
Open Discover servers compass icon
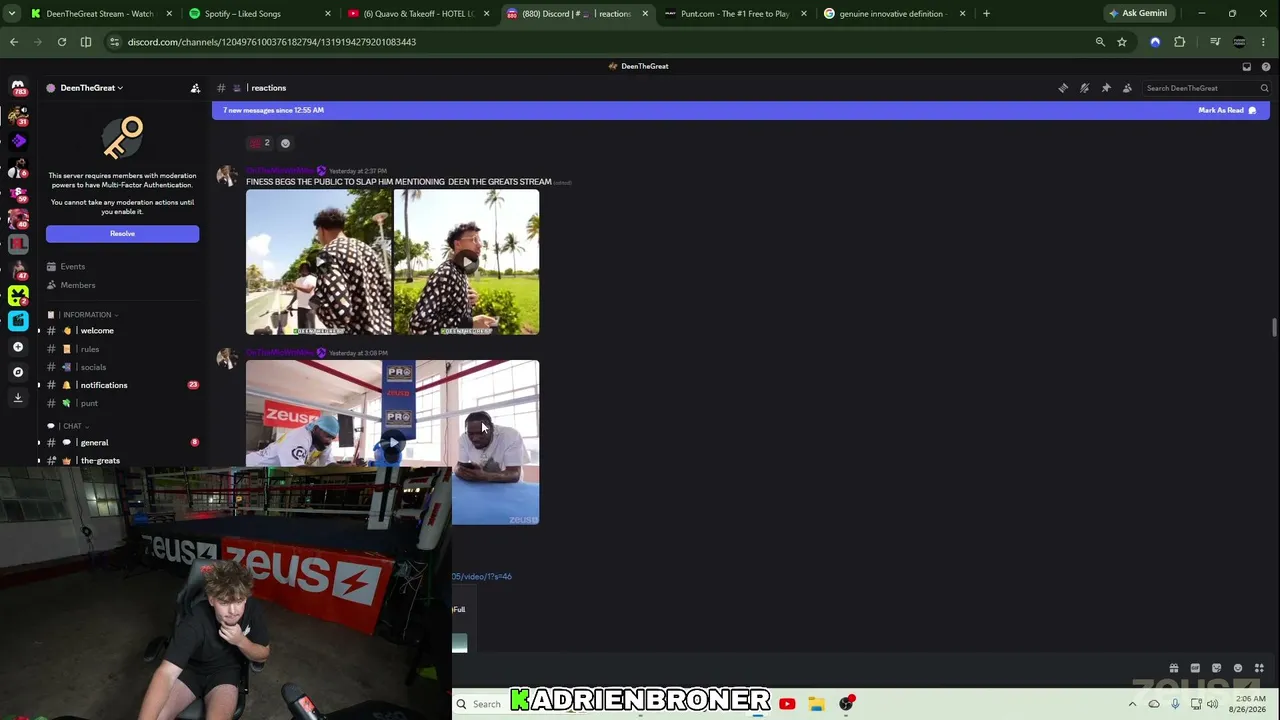coord(18,372)
